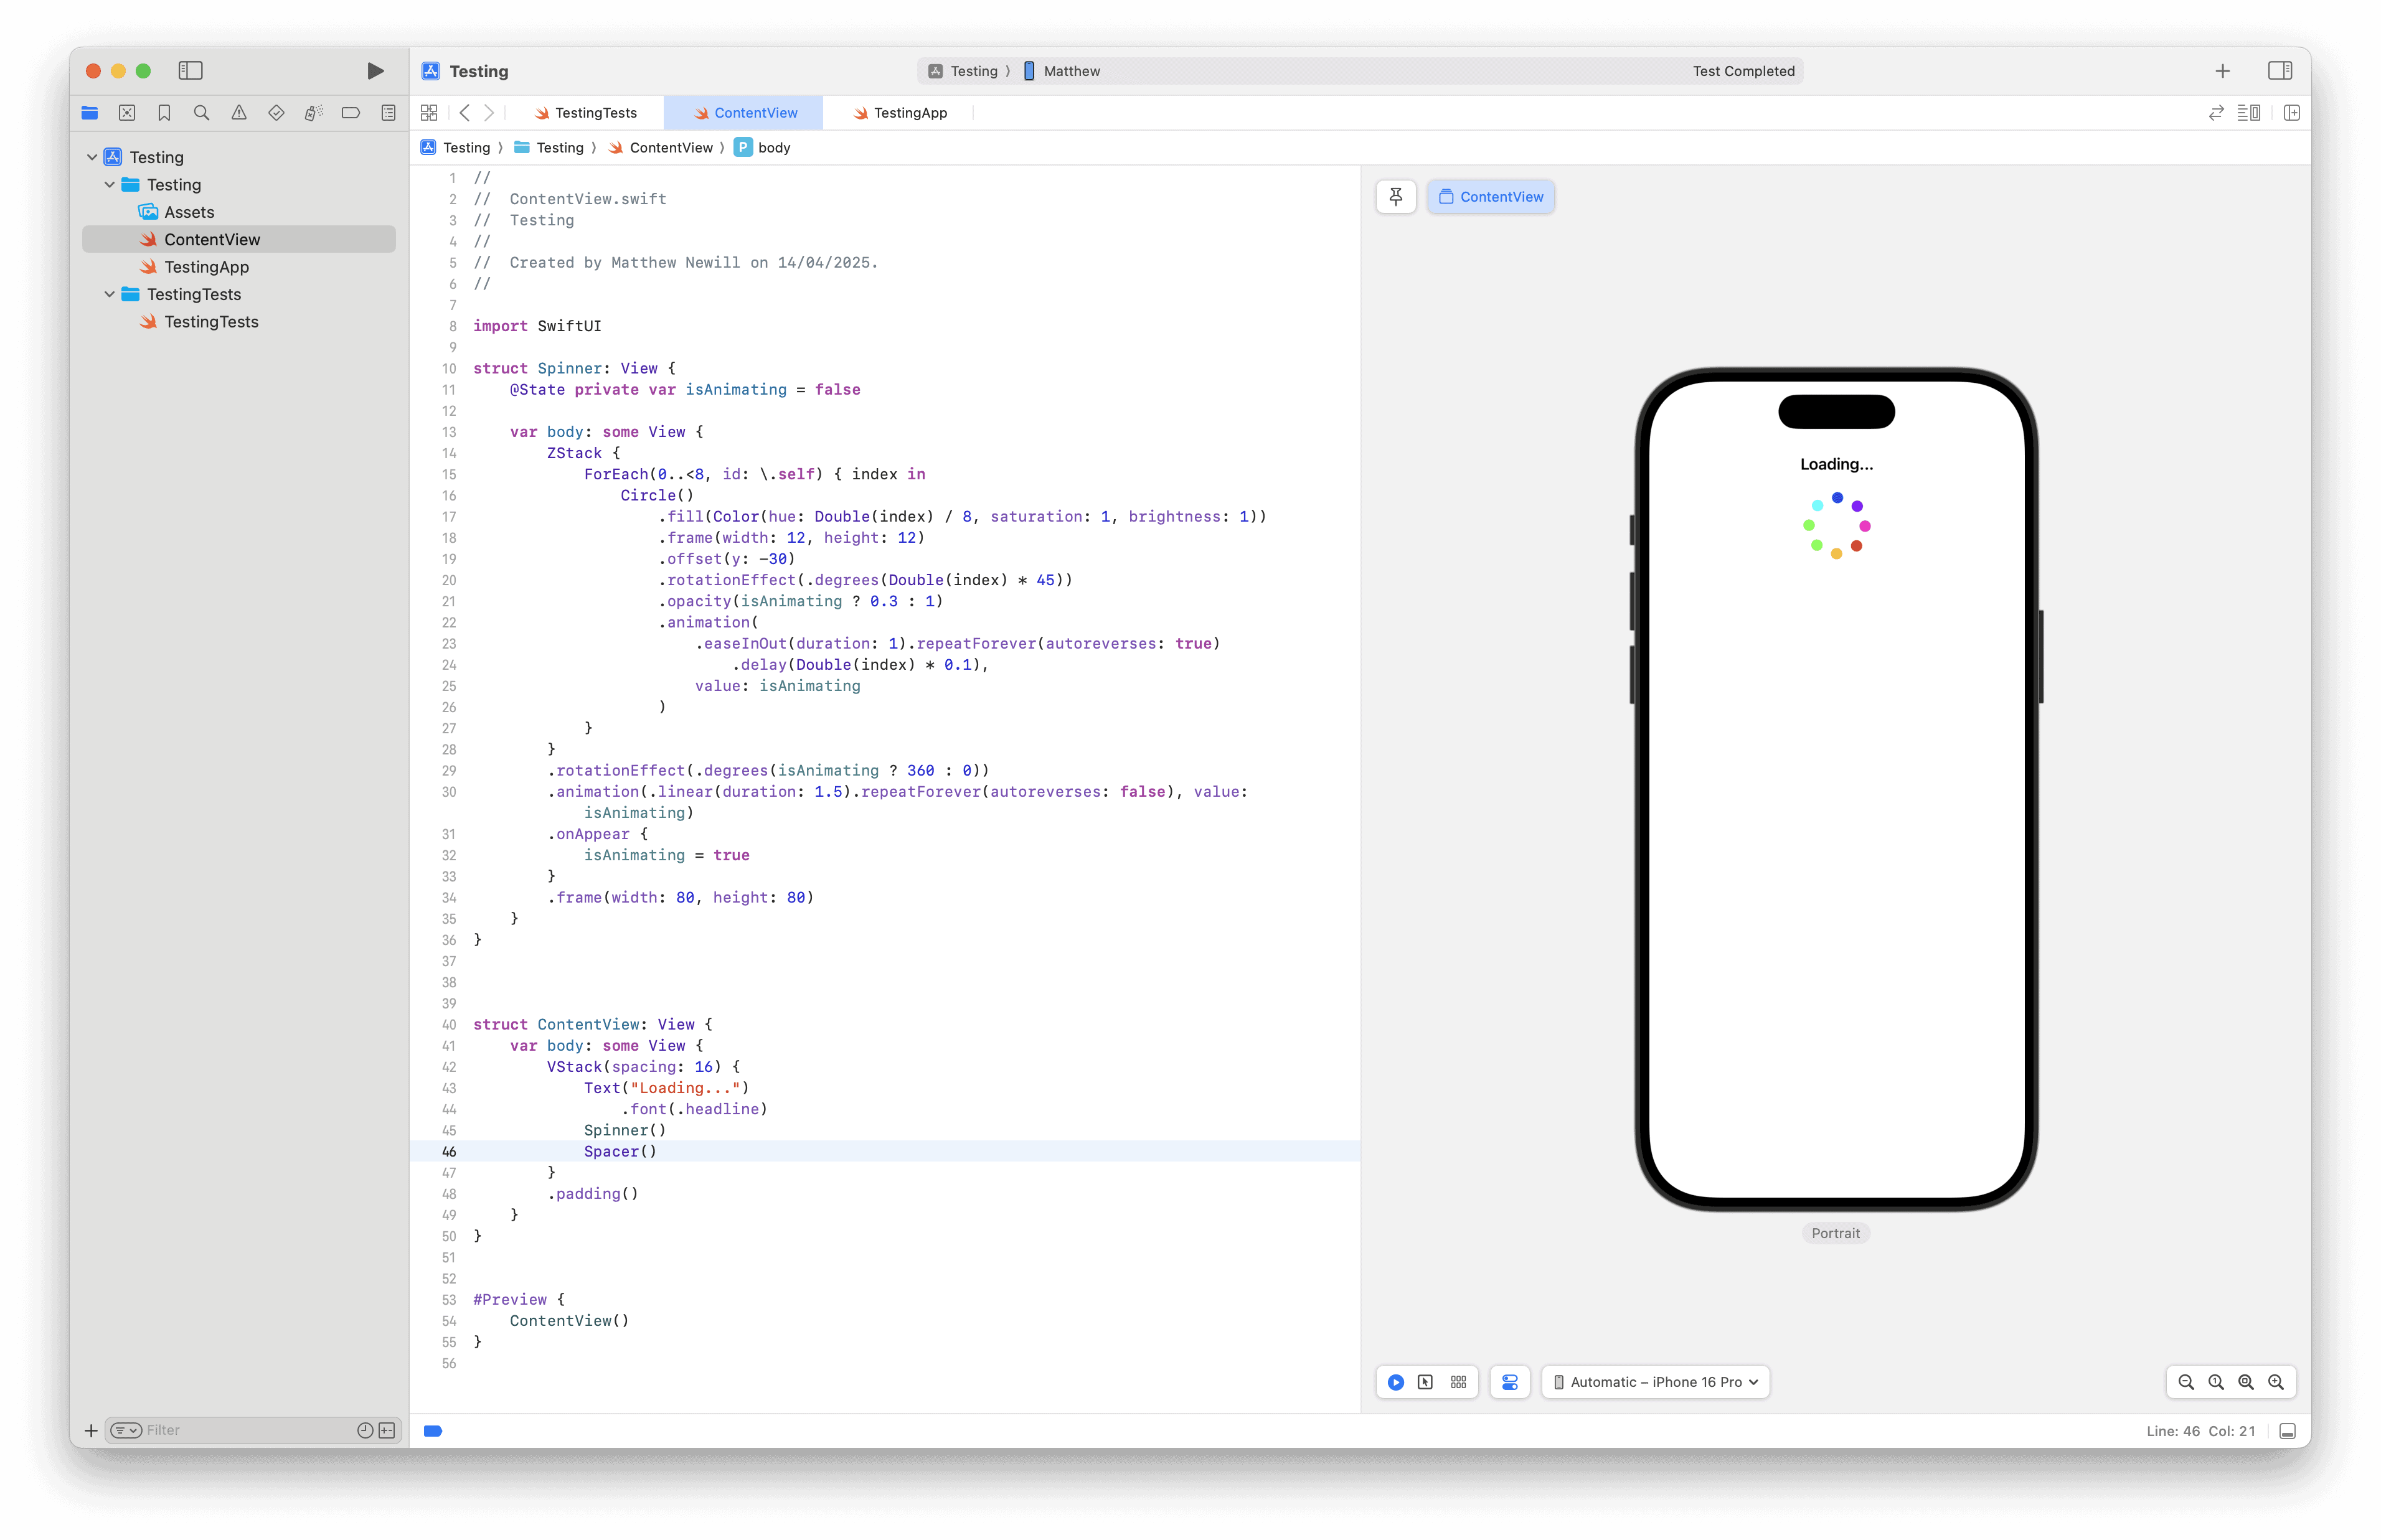Open the Breakpoint navigator tag icon
This screenshot has width=2381, height=1540.
[x=350, y=113]
